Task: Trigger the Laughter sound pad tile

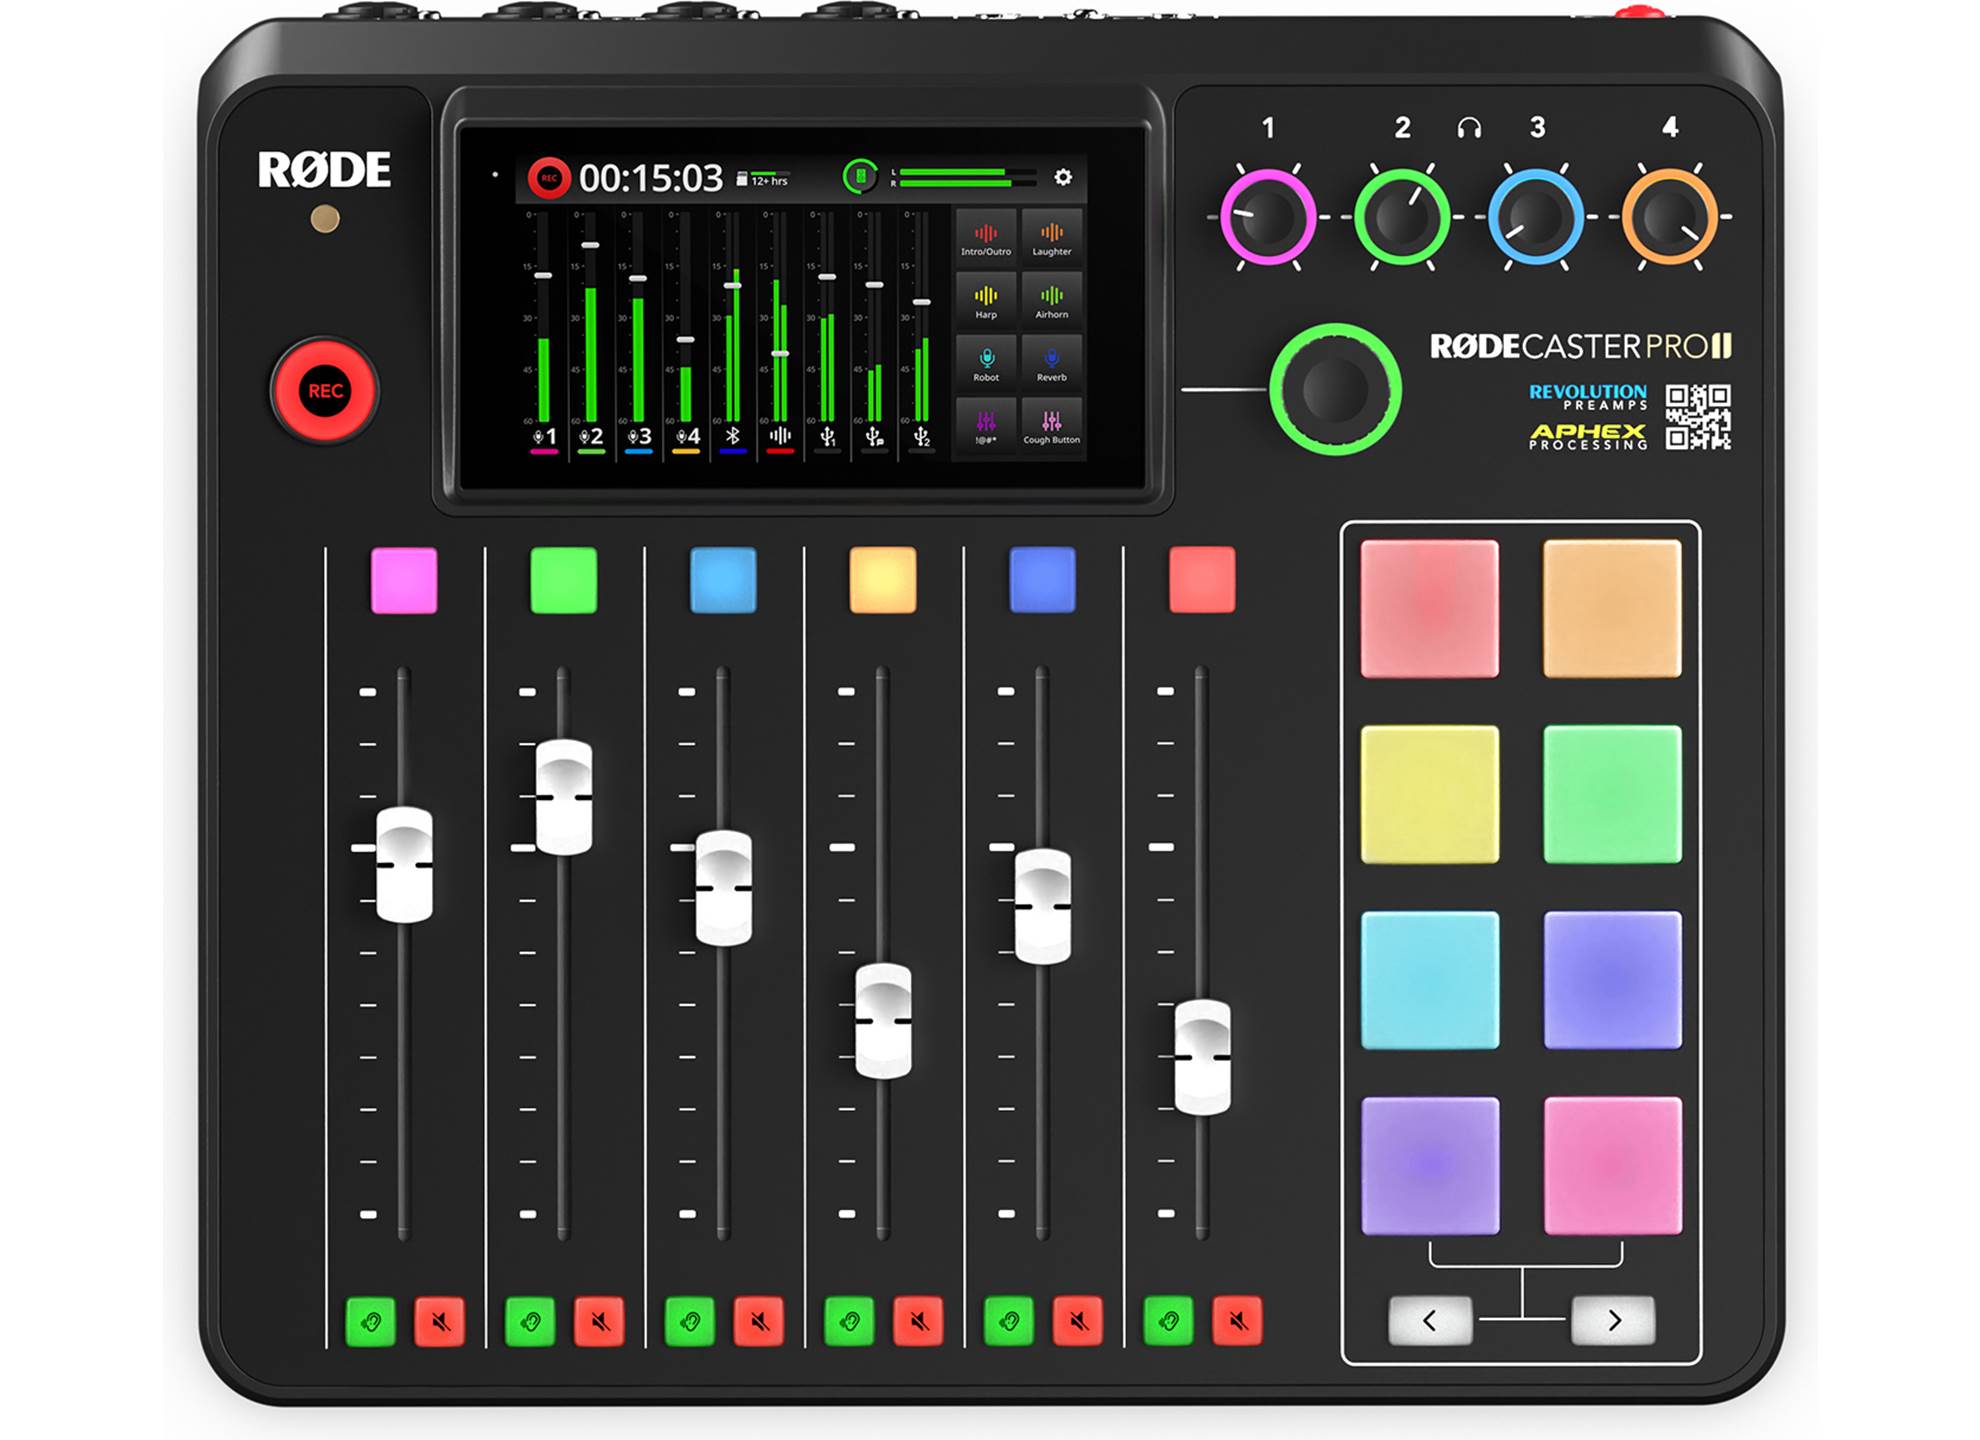Action: (x=1052, y=238)
